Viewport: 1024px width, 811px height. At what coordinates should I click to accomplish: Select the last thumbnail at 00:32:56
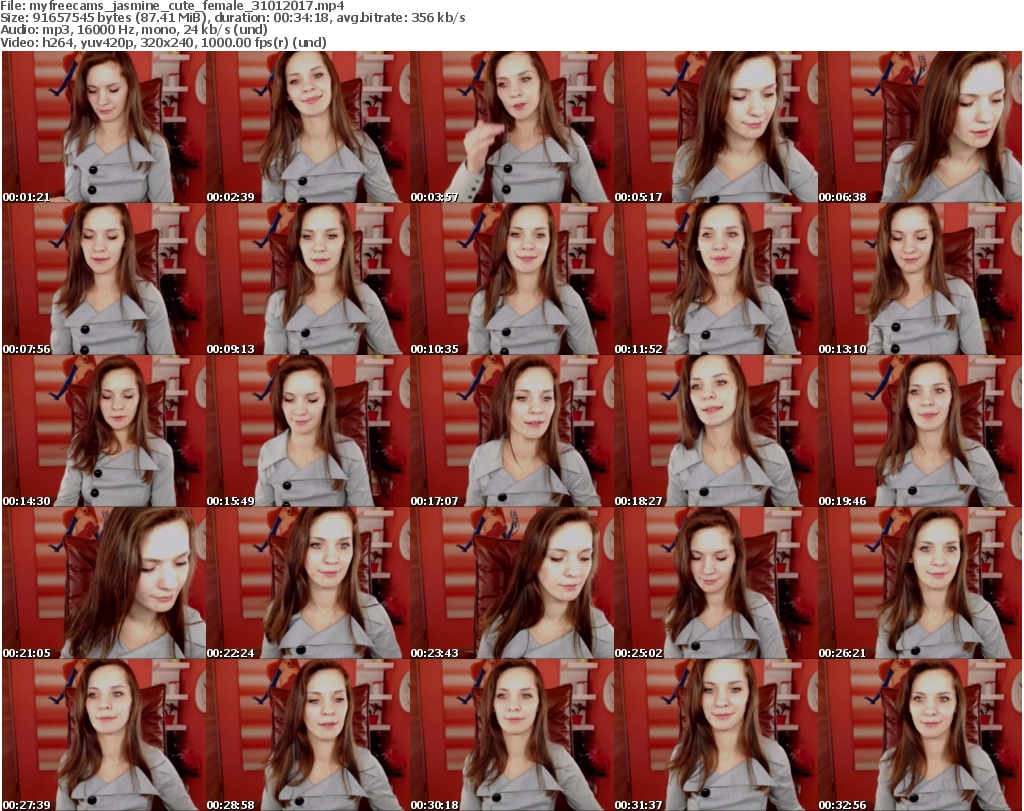coord(919,735)
